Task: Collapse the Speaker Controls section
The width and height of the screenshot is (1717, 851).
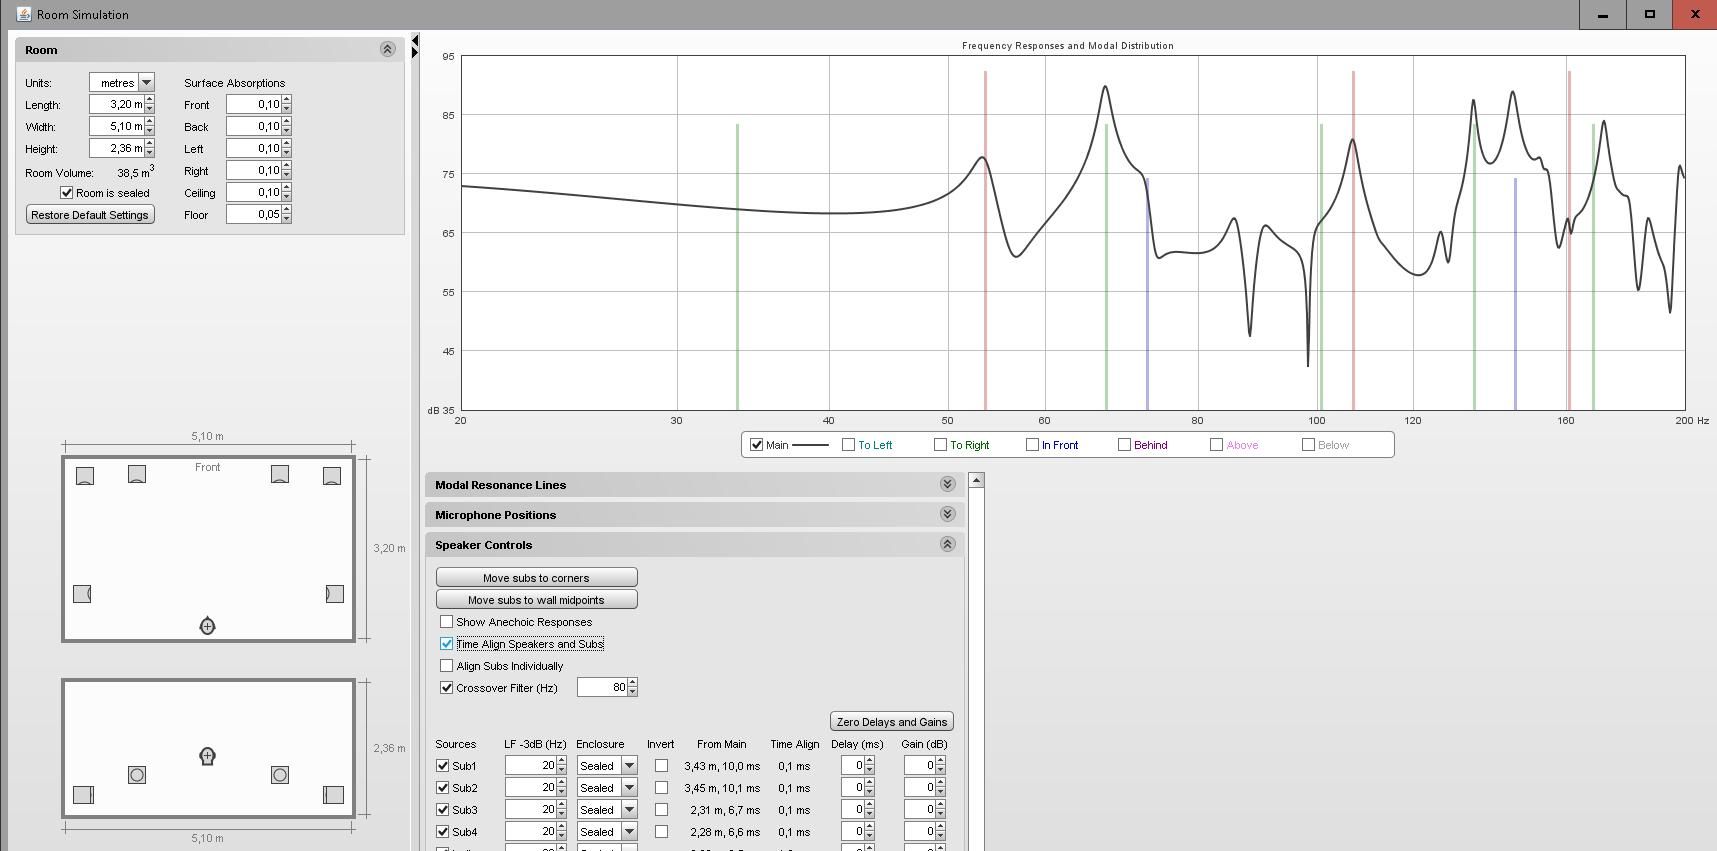Action: tap(947, 545)
